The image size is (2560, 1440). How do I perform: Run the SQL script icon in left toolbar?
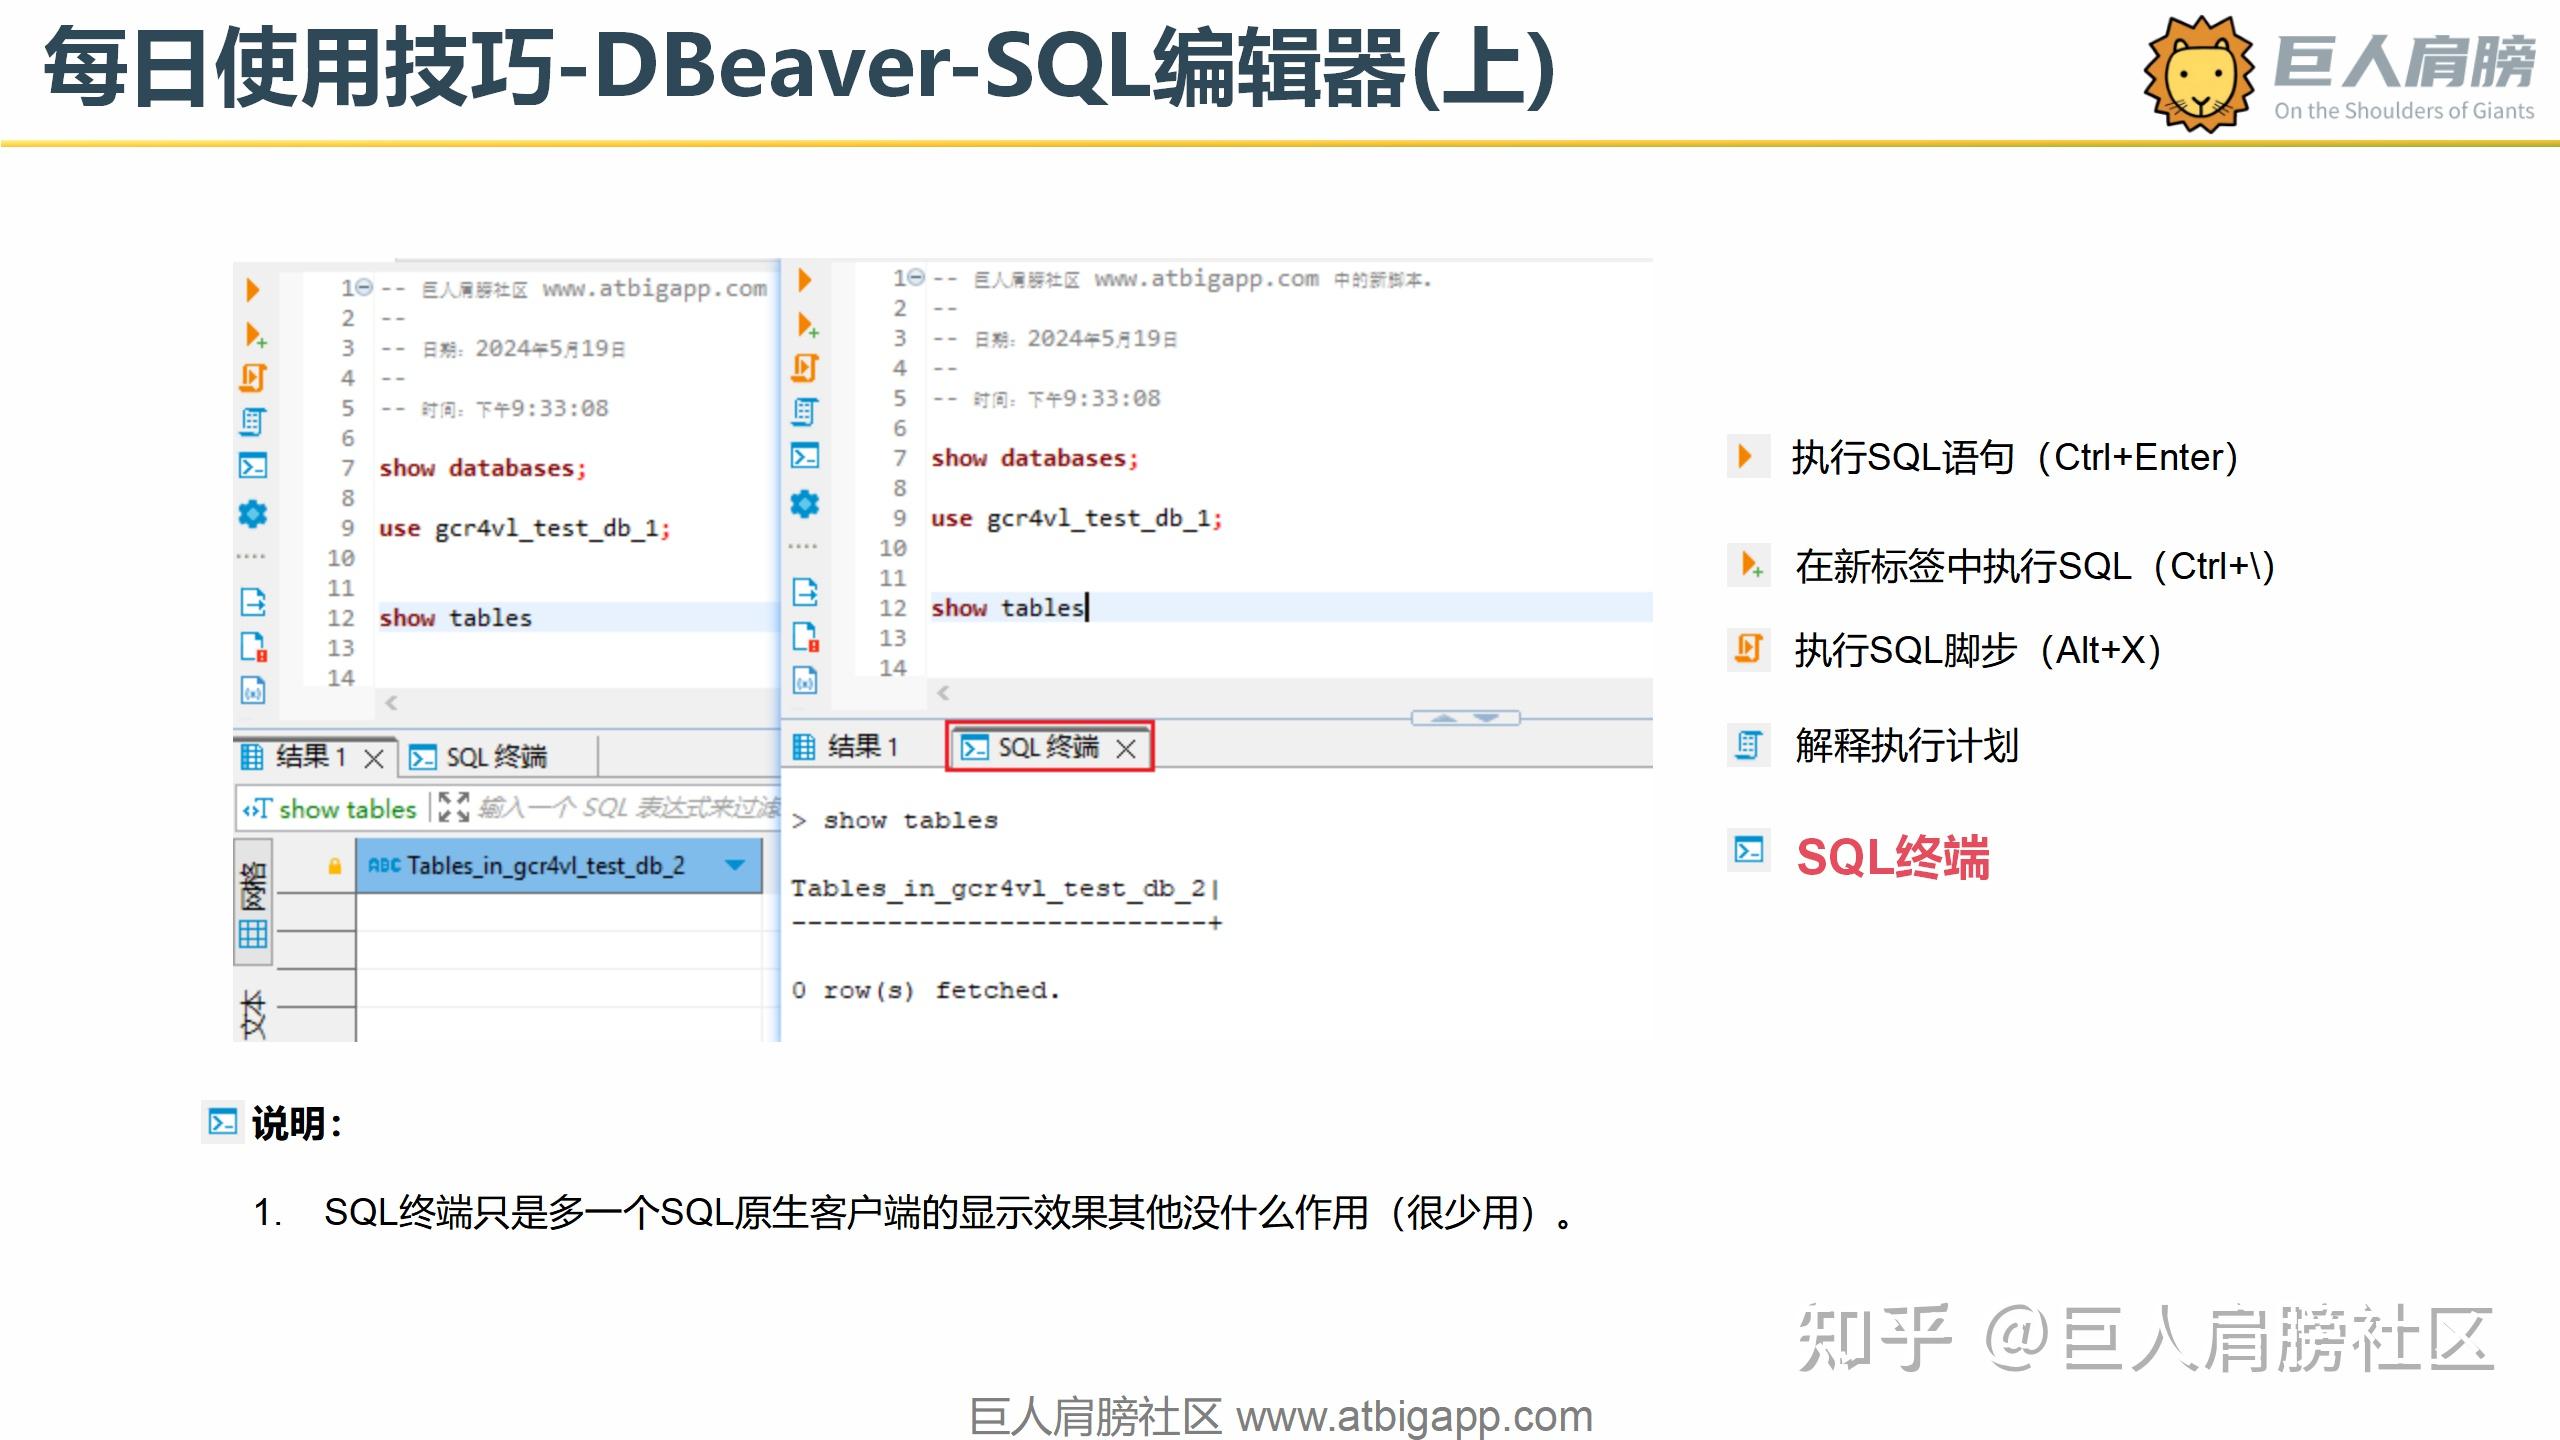(253, 378)
